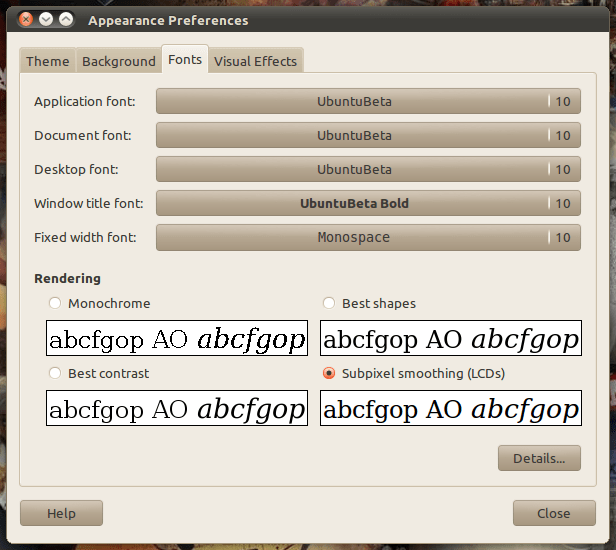Click the Desktop font: label
This screenshot has width=616, height=550.
point(76,170)
